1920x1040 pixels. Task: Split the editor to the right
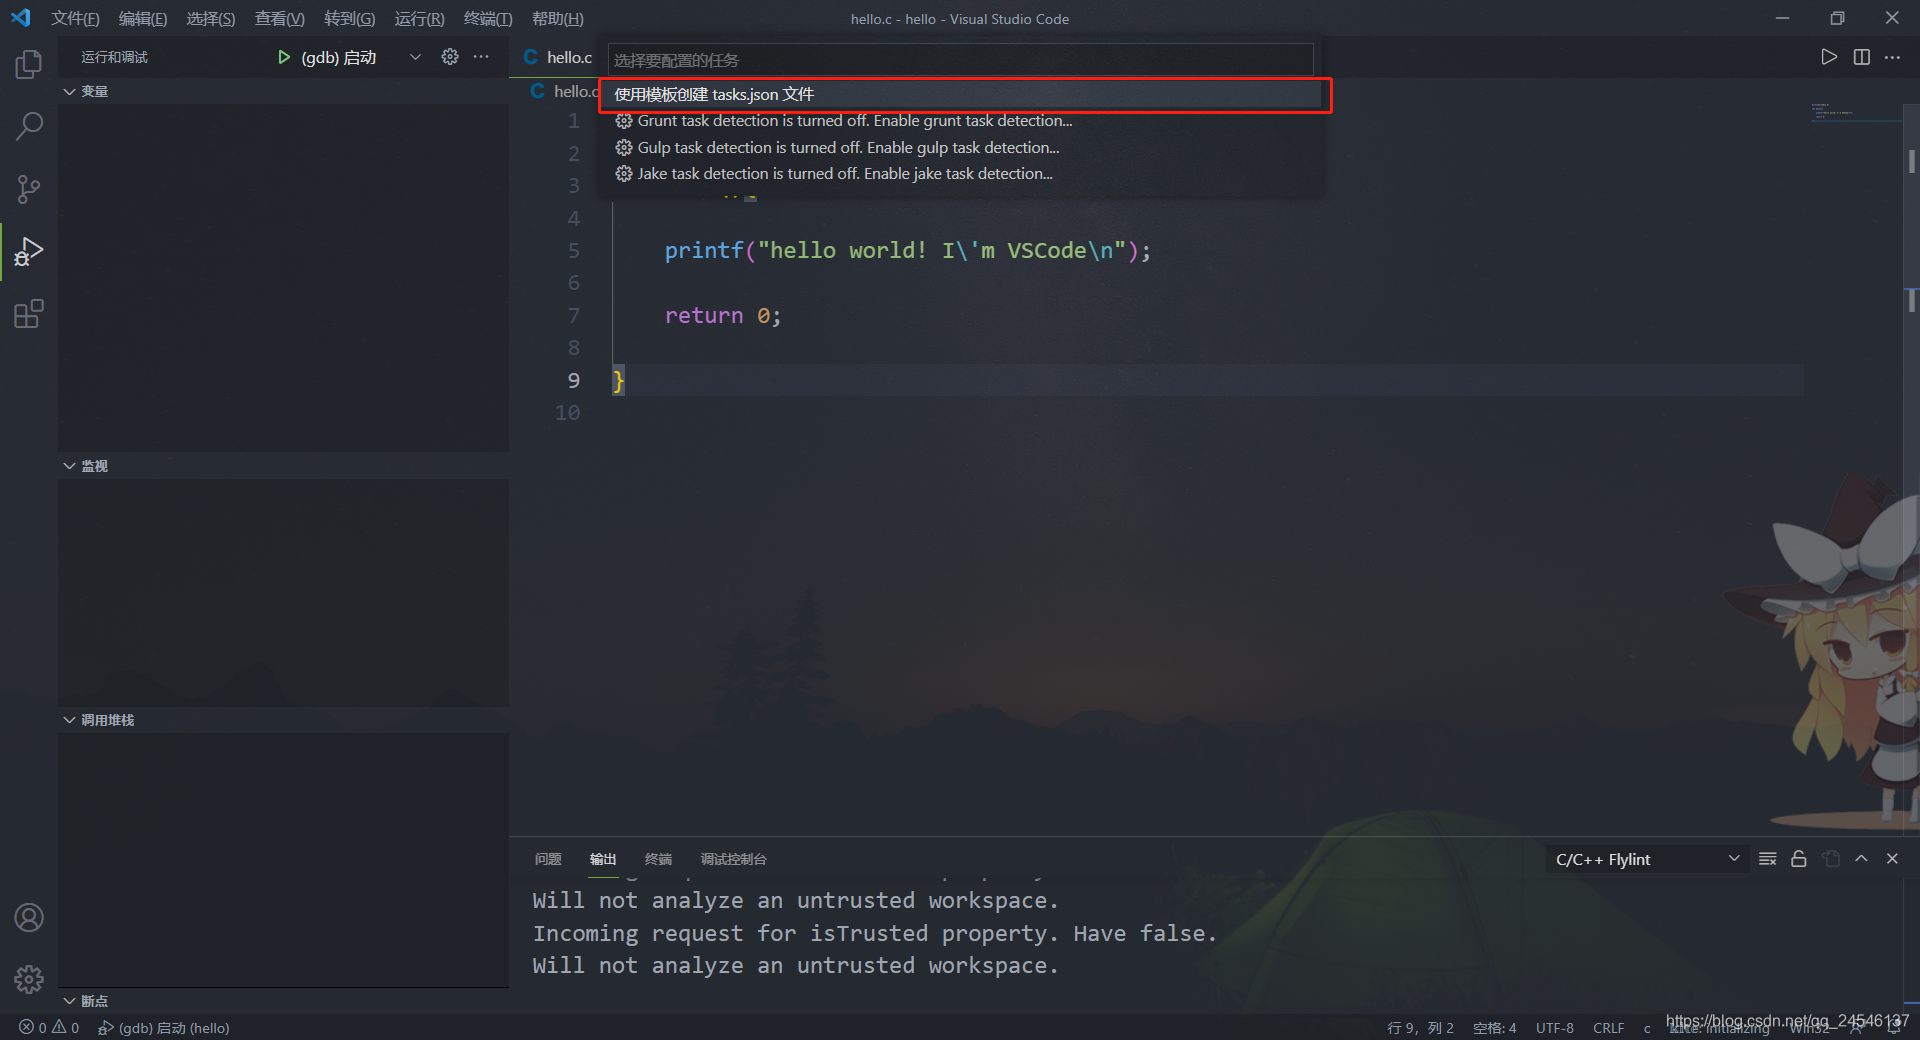coord(1861,57)
